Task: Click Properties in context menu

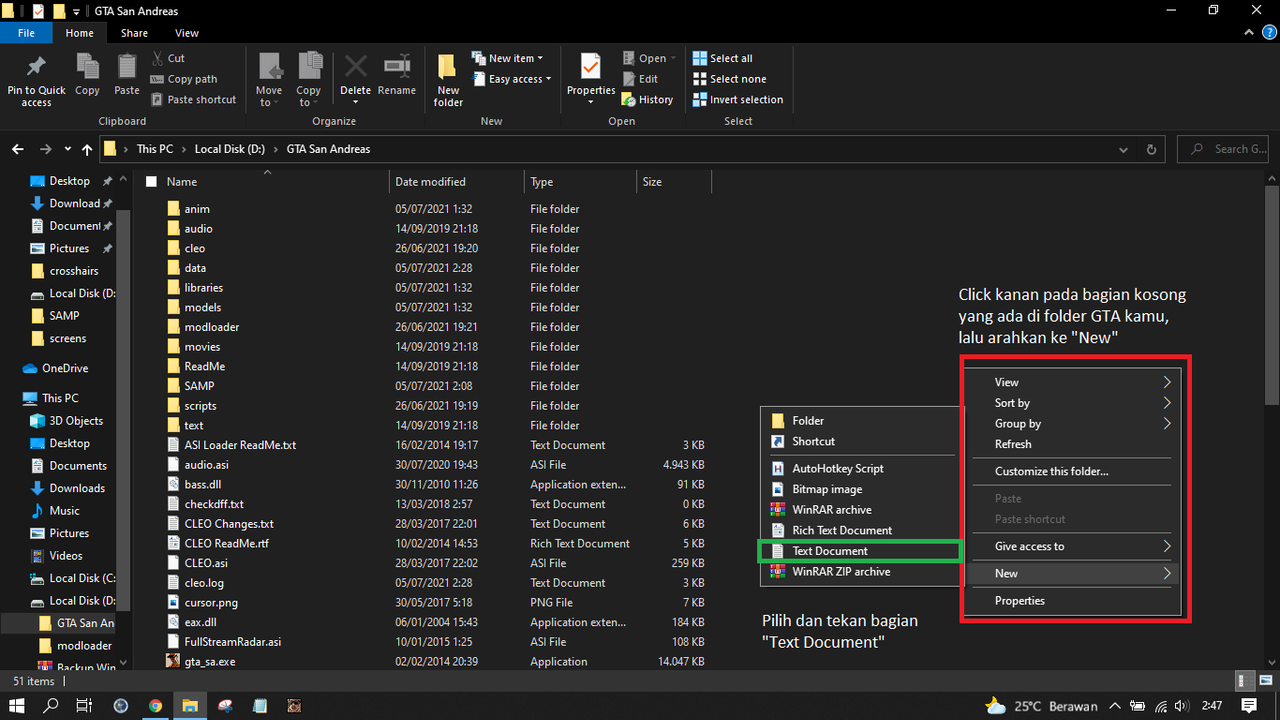Action: point(1073,601)
